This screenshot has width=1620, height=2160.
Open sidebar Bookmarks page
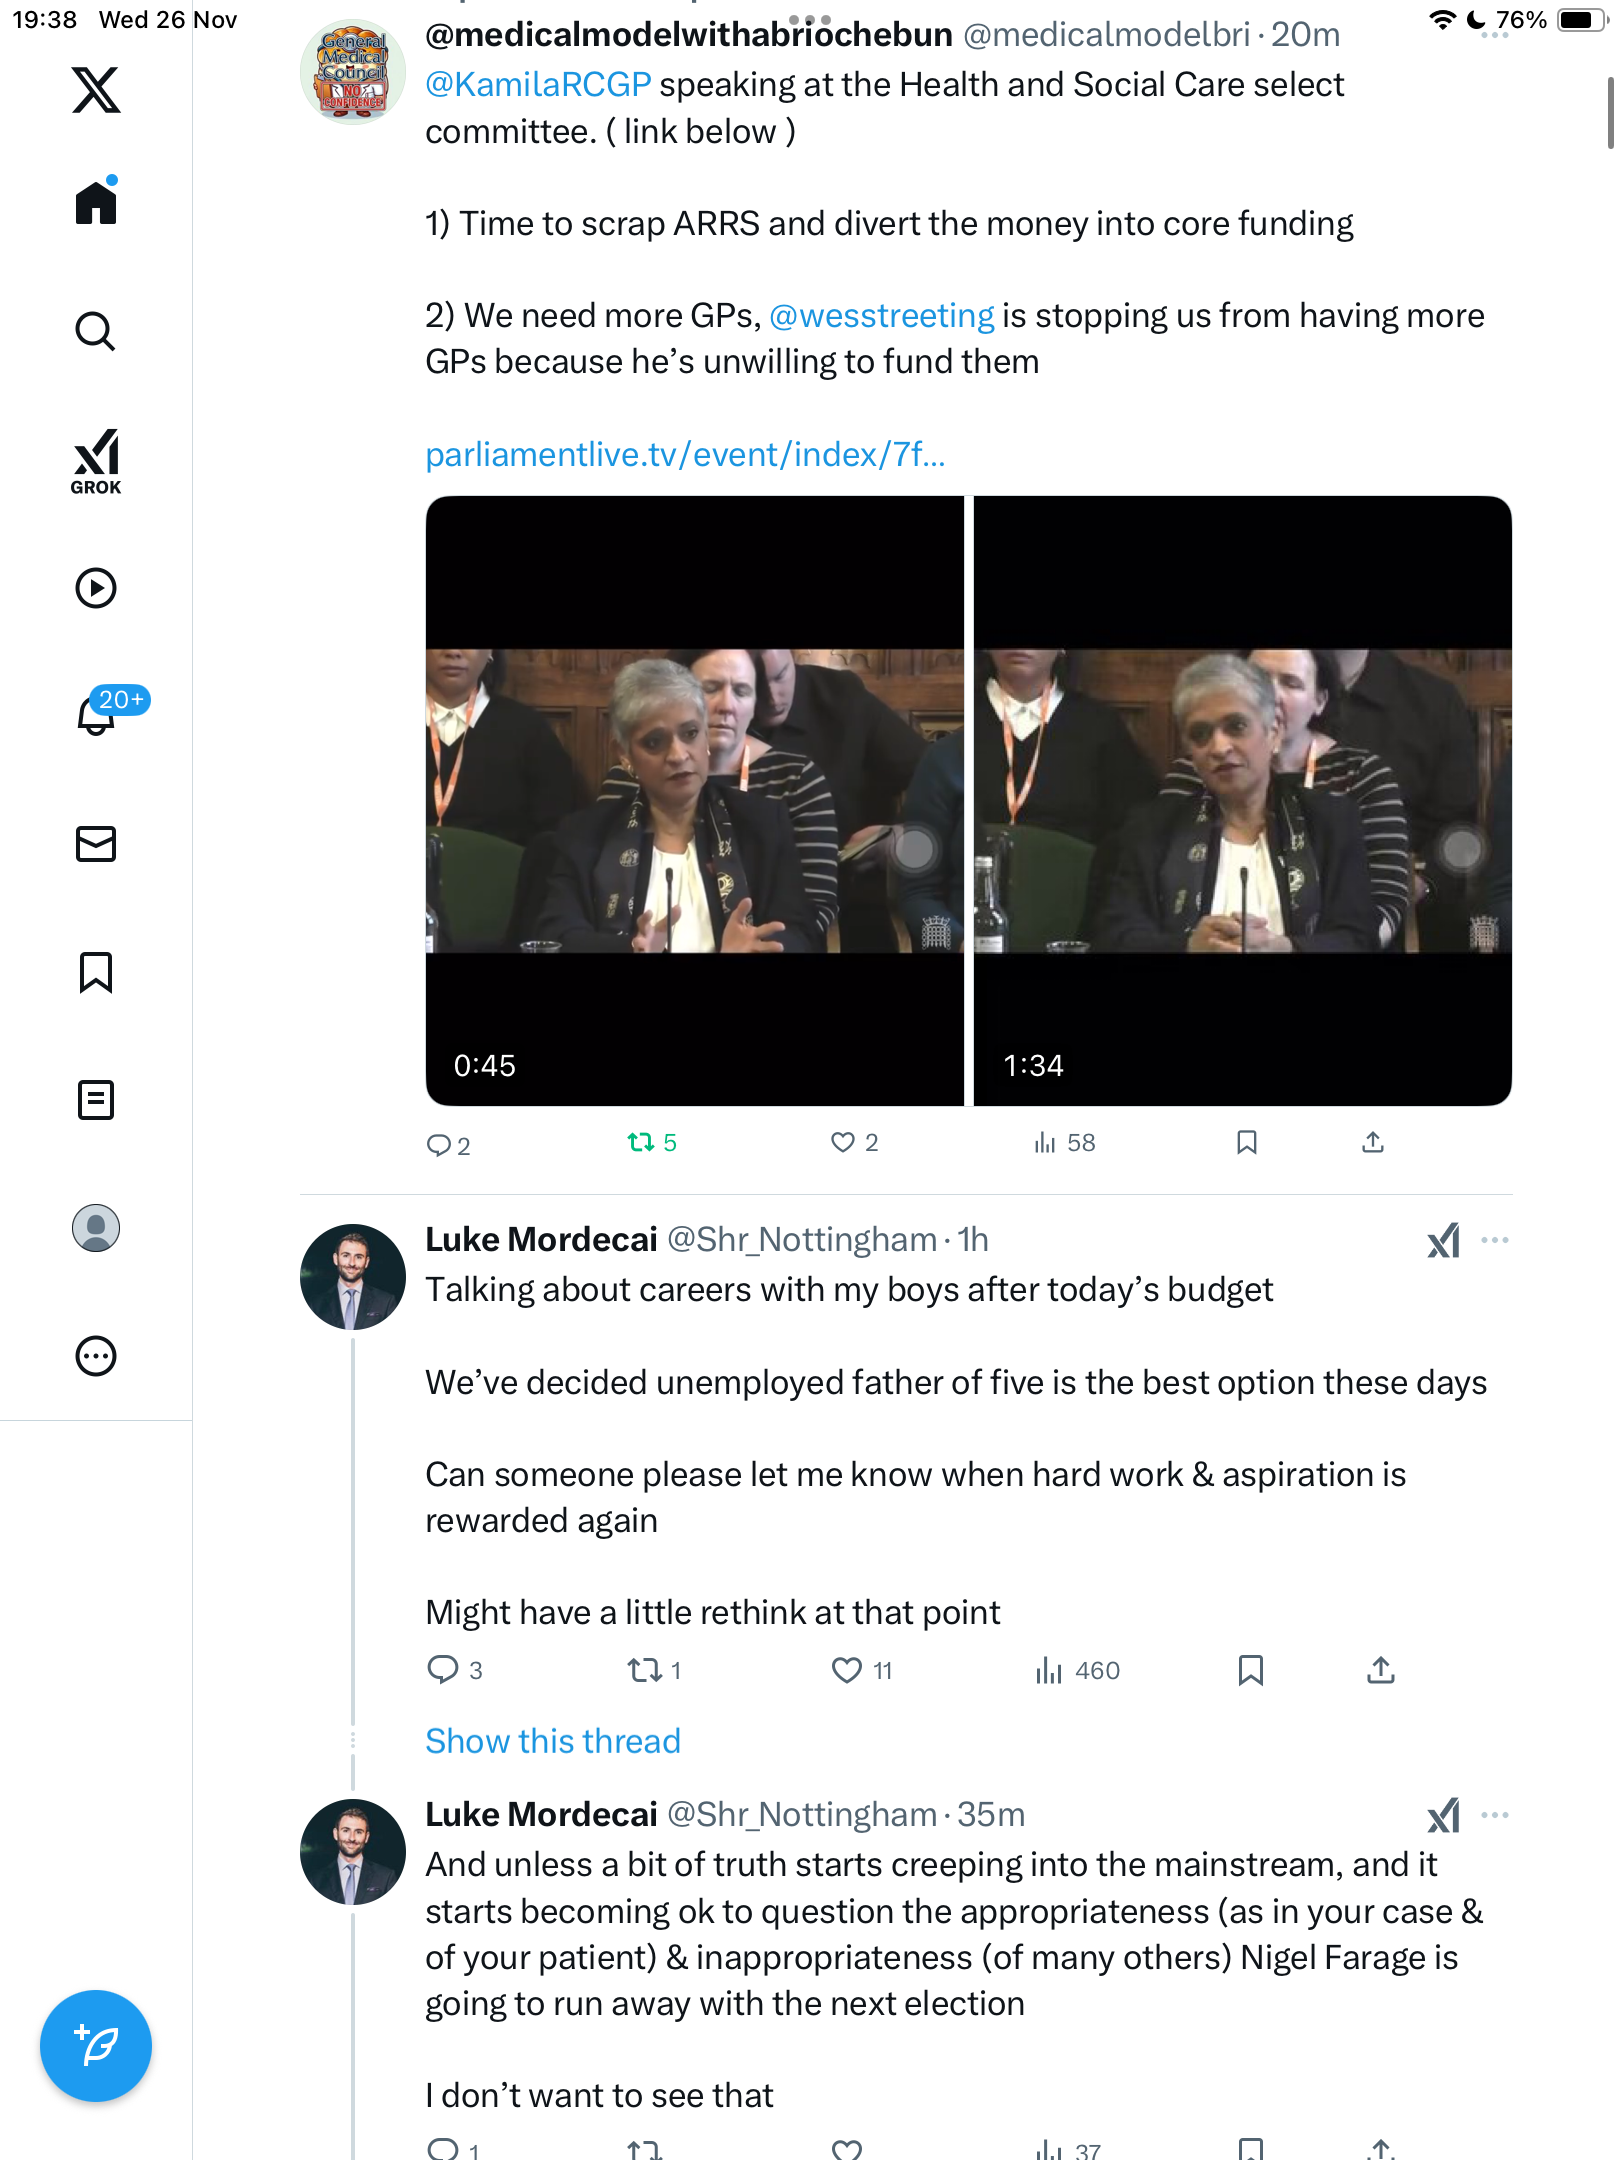(96, 972)
